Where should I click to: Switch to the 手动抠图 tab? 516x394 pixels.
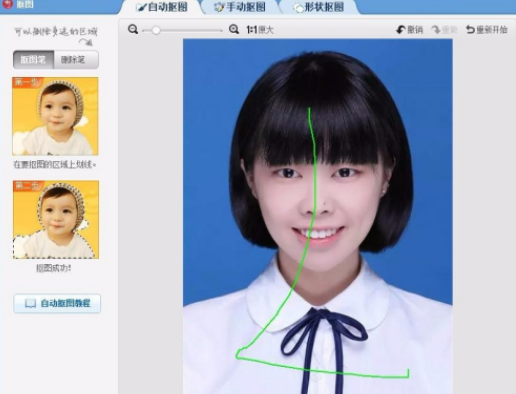pos(240,7)
